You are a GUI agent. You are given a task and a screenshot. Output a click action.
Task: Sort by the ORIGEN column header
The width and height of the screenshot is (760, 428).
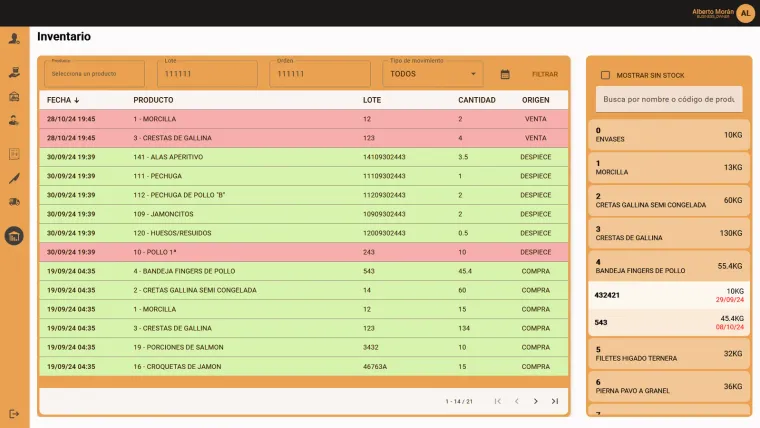tap(536, 100)
